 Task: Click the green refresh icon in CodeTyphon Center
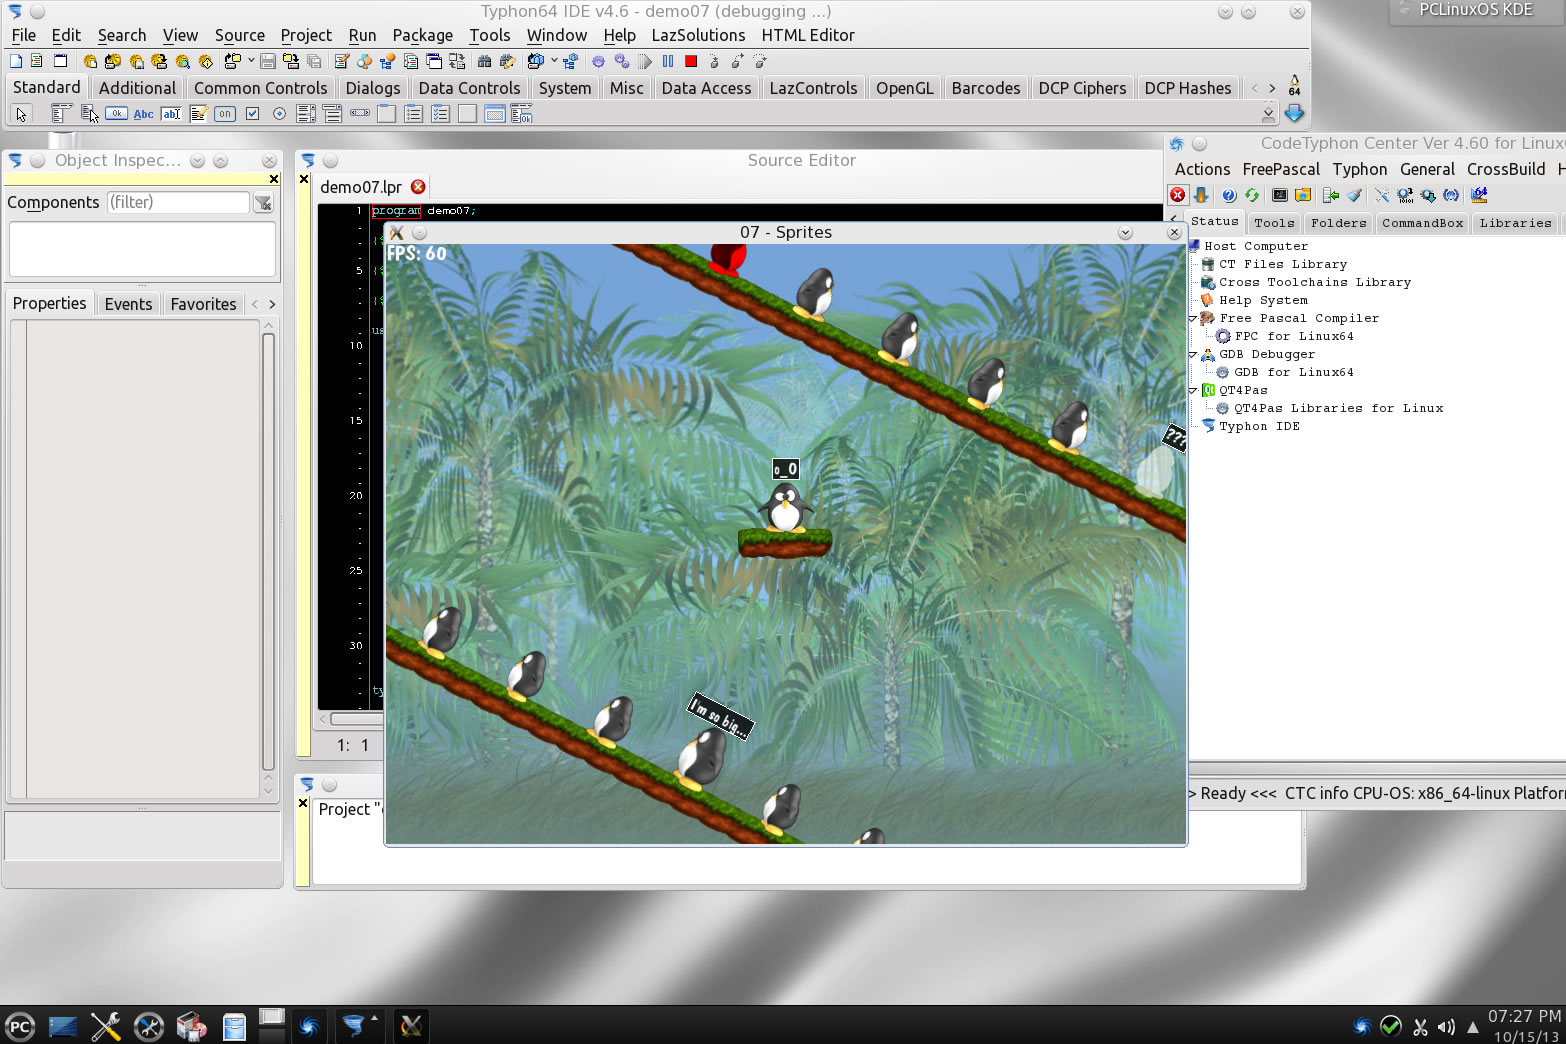1252,195
